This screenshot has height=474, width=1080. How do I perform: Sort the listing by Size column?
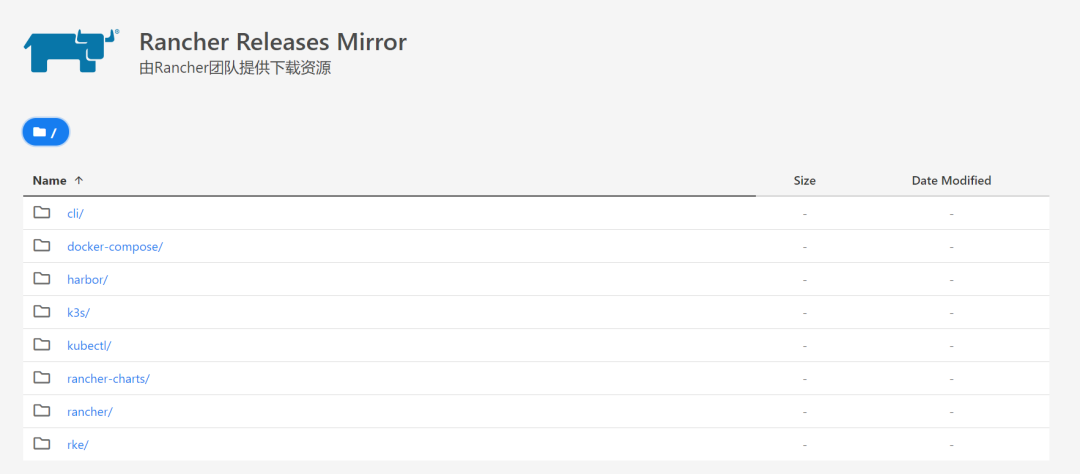pos(804,181)
